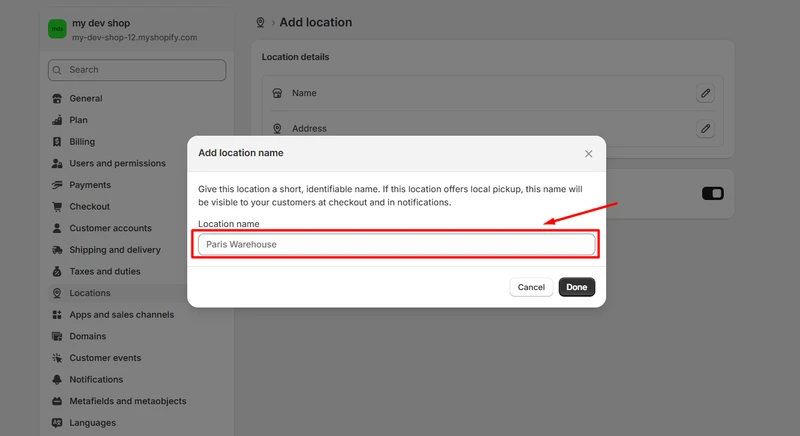The width and height of the screenshot is (800, 436).
Task: Click the magnifier icon in the search box
Action: click(x=57, y=70)
